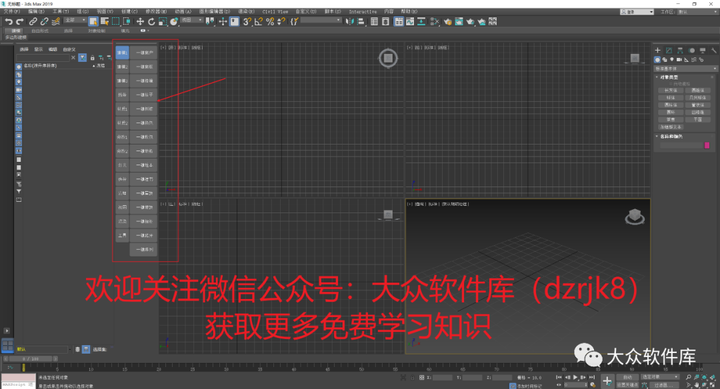720x389 pixels.
Task: Toggle the Ribbon display button
Action: [399, 21]
